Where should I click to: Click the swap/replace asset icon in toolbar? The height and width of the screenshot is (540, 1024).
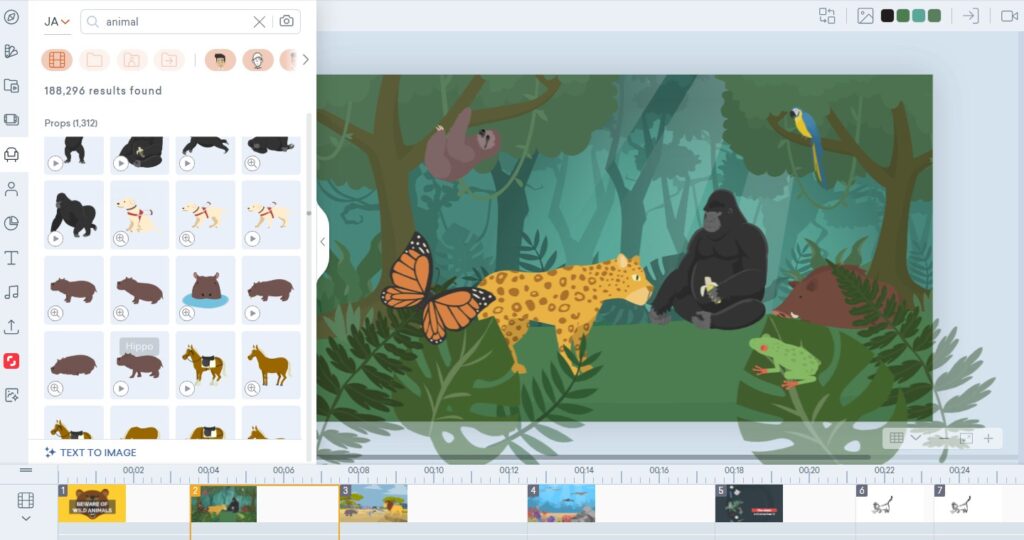[x=827, y=16]
